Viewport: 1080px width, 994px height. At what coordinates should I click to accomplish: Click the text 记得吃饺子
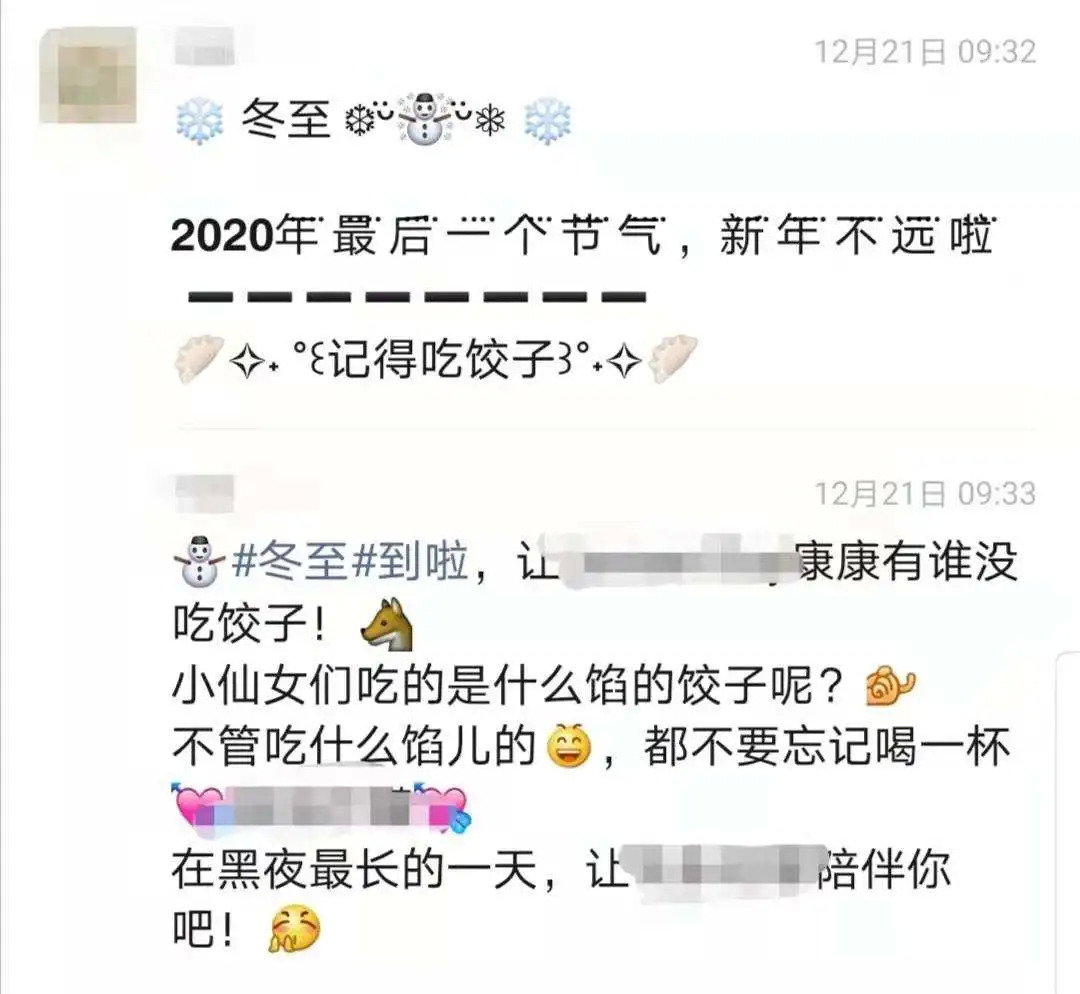pyautogui.click(x=442, y=359)
